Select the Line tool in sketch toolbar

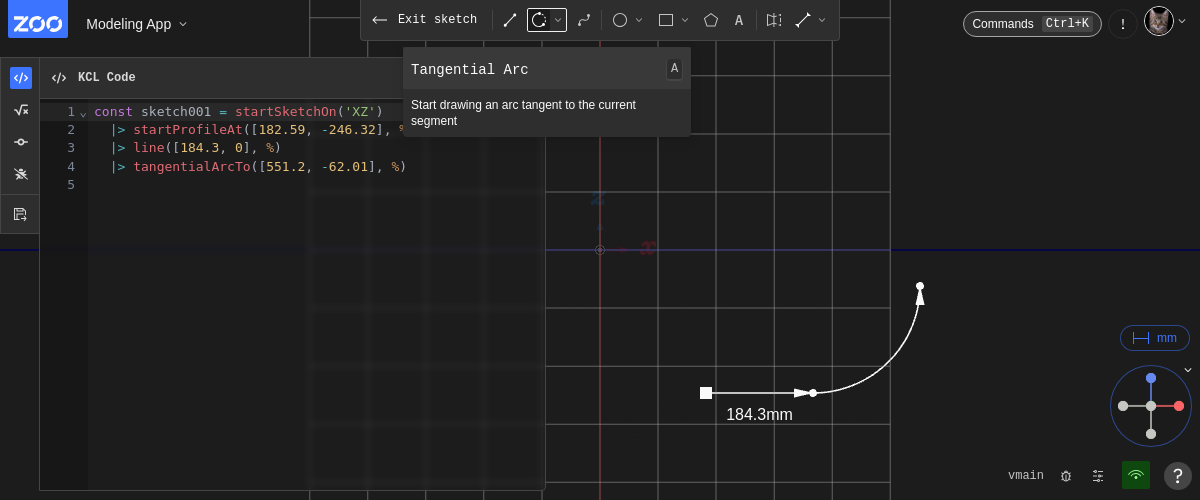pos(510,20)
